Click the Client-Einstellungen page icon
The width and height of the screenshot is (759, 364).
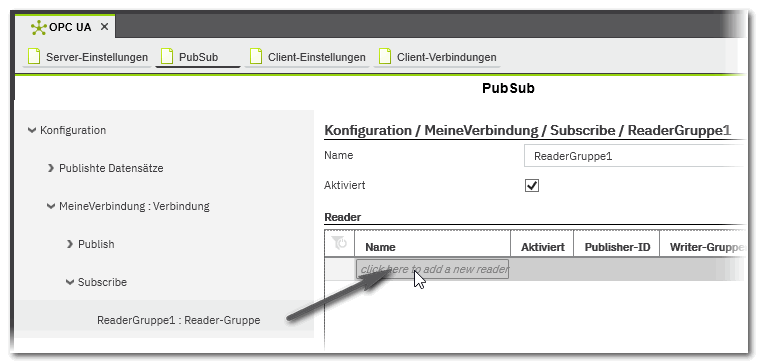(x=256, y=57)
